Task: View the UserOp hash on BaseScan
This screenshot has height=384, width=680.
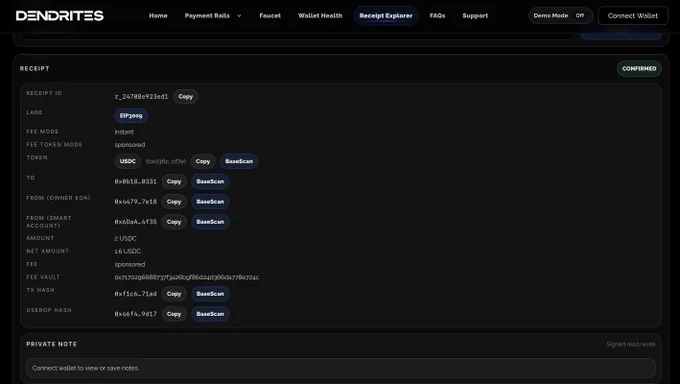Action: (210, 314)
